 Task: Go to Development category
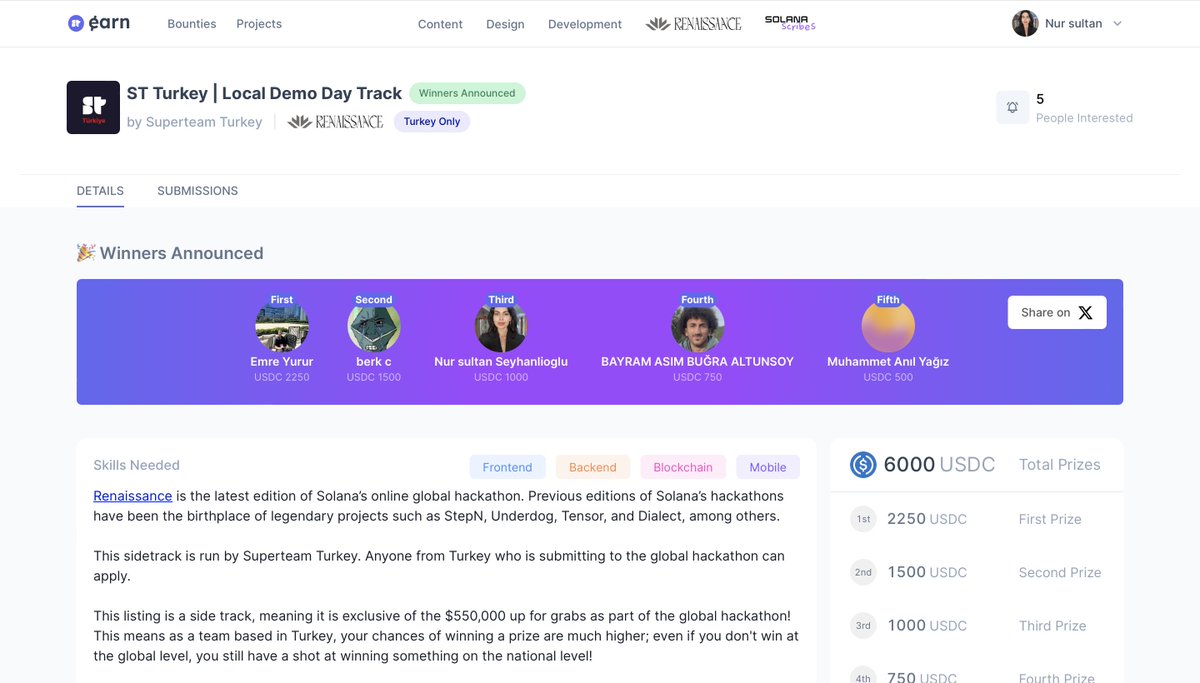coord(585,24)
